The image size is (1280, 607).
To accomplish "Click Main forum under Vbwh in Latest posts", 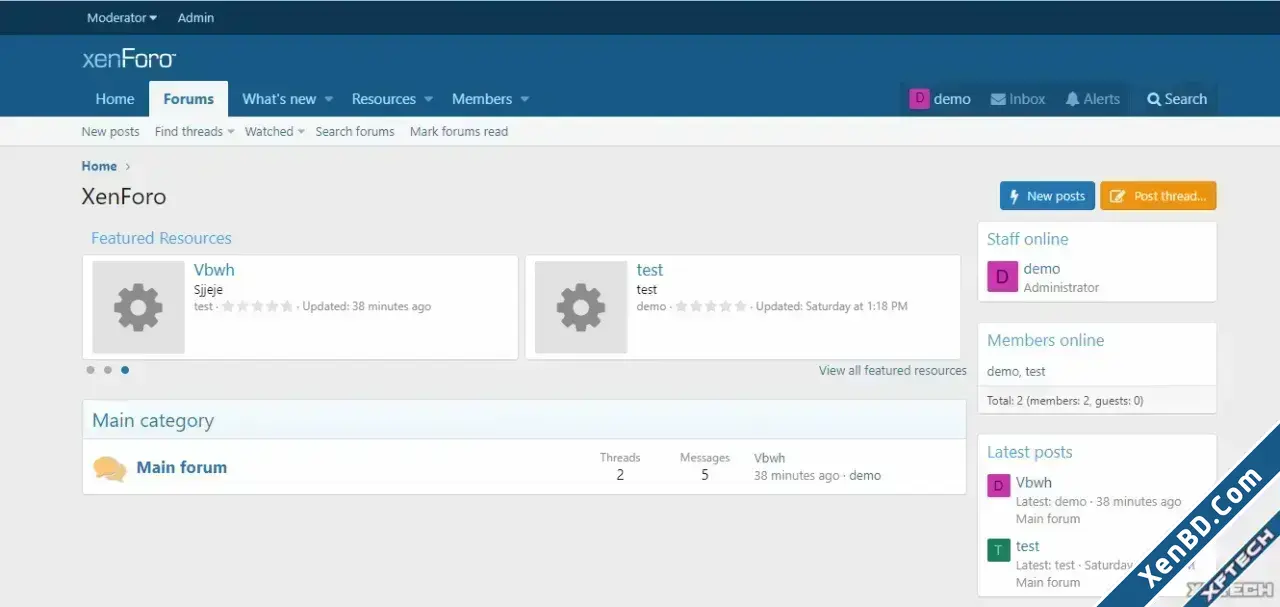I will (x=1048, y=519).
